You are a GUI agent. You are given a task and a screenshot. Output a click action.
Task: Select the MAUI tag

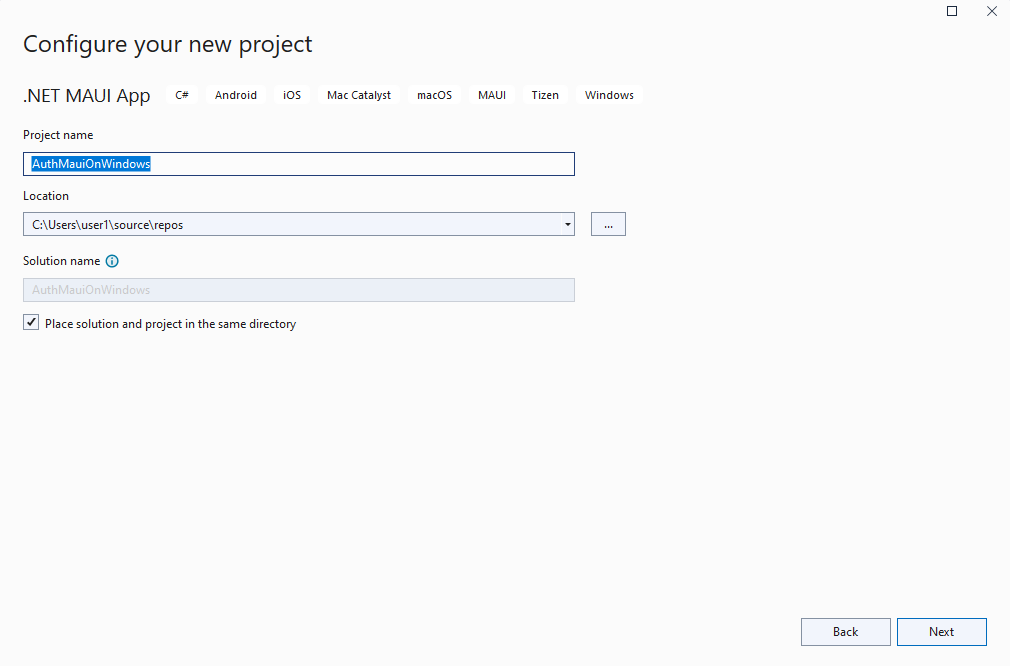(491, 95)
